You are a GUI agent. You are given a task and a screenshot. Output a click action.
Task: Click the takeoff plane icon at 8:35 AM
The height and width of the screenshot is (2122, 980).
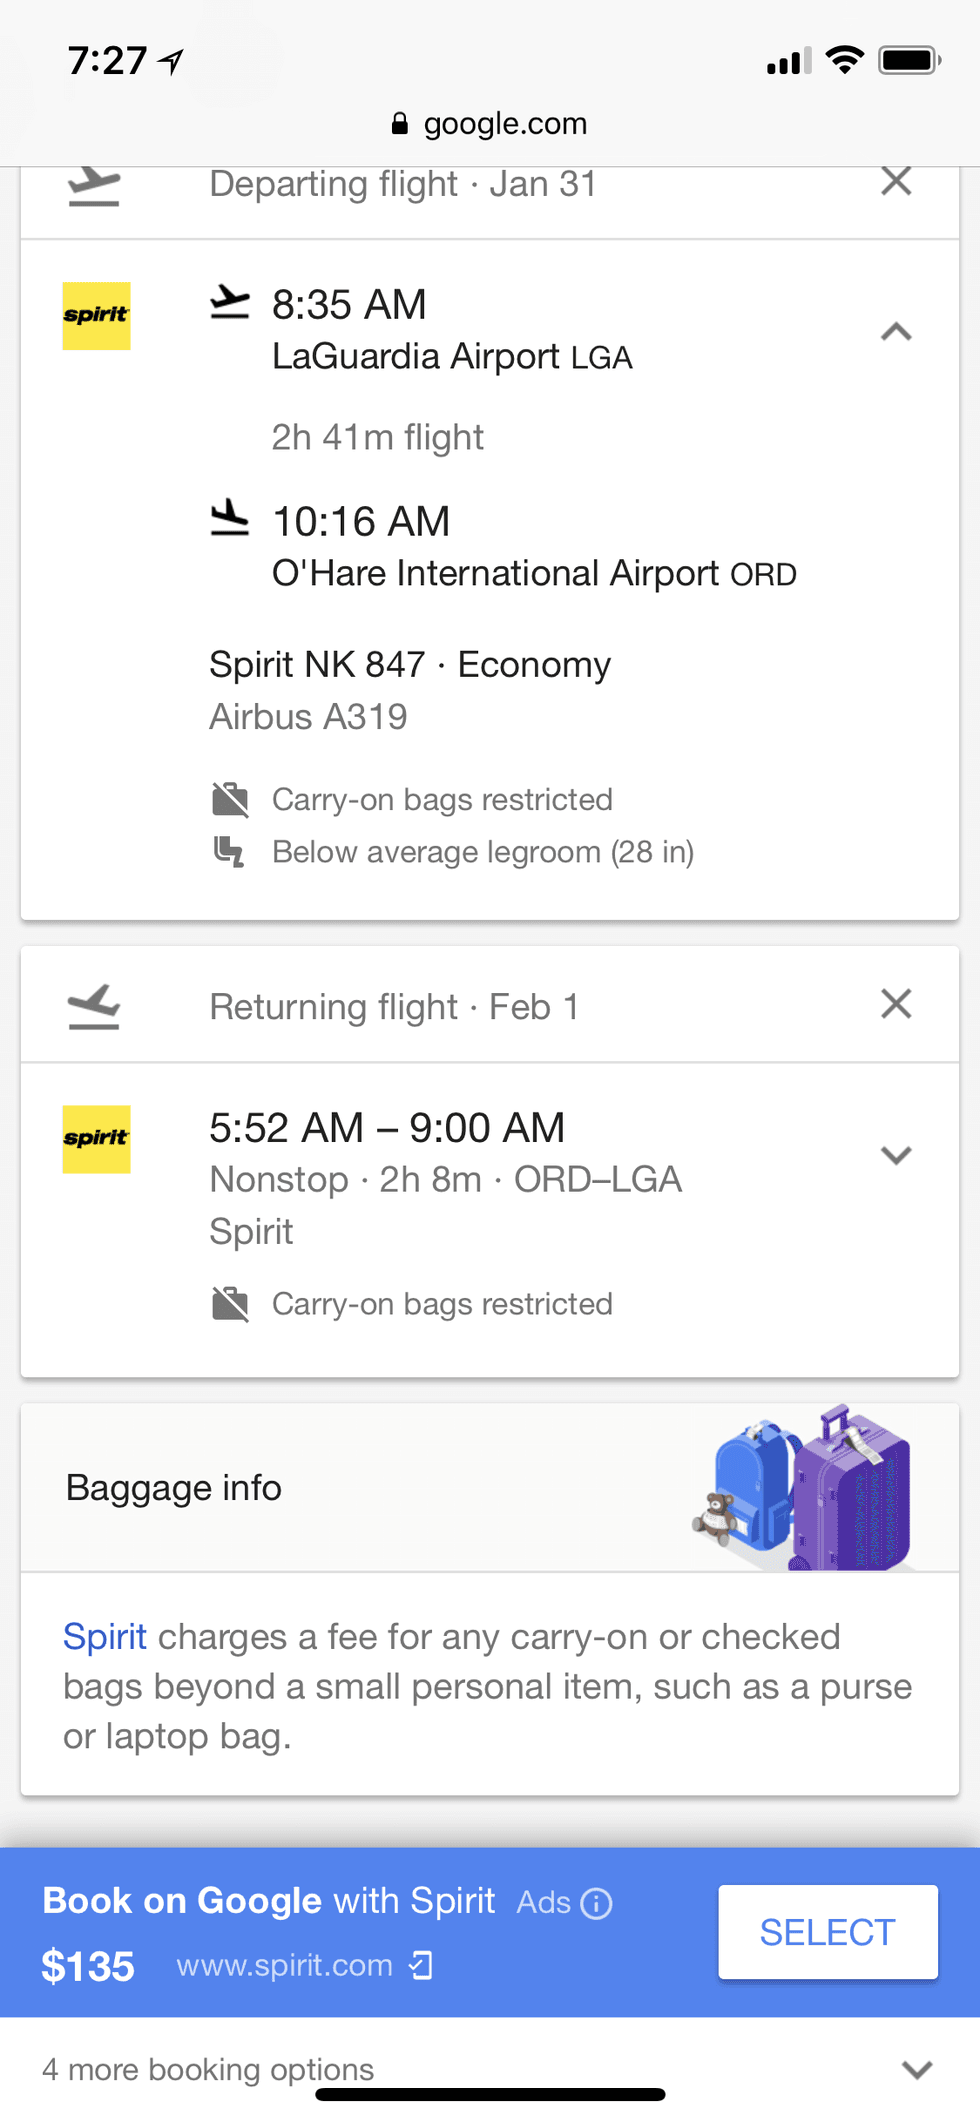229,302
